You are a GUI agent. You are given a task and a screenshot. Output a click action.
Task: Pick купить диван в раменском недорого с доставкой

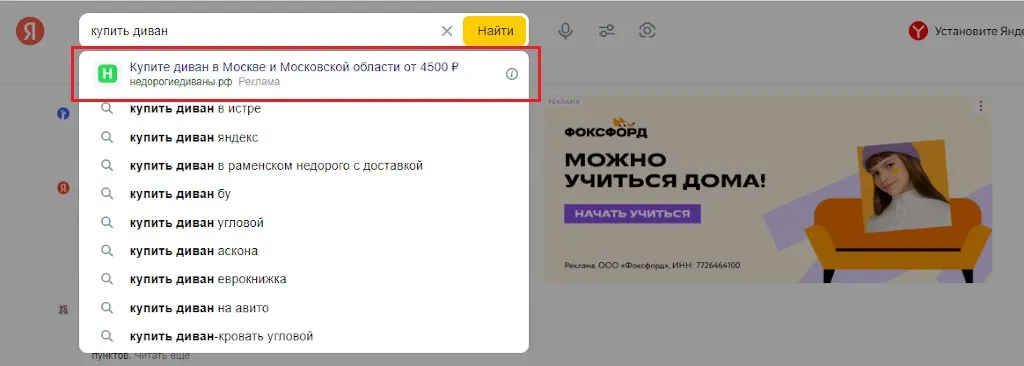(x=304, y=165)
